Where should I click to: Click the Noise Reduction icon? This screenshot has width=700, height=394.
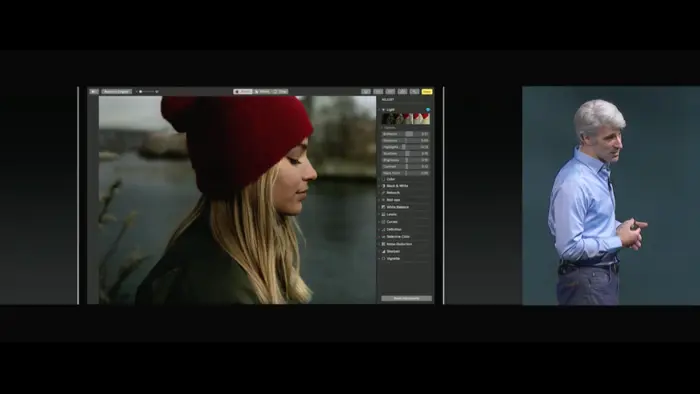383,244
